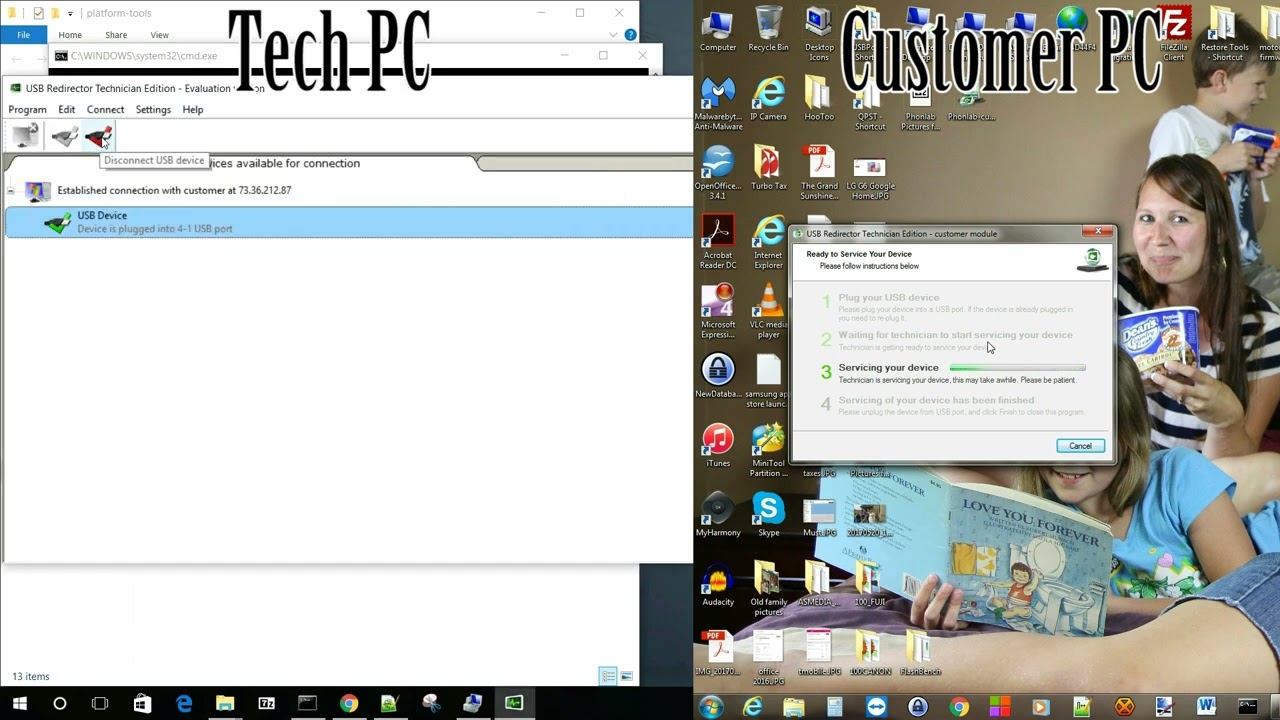Open Computer icon on Customer desktop
Viewport: 1280px width, 720px height.
click(x=718, y=30)
